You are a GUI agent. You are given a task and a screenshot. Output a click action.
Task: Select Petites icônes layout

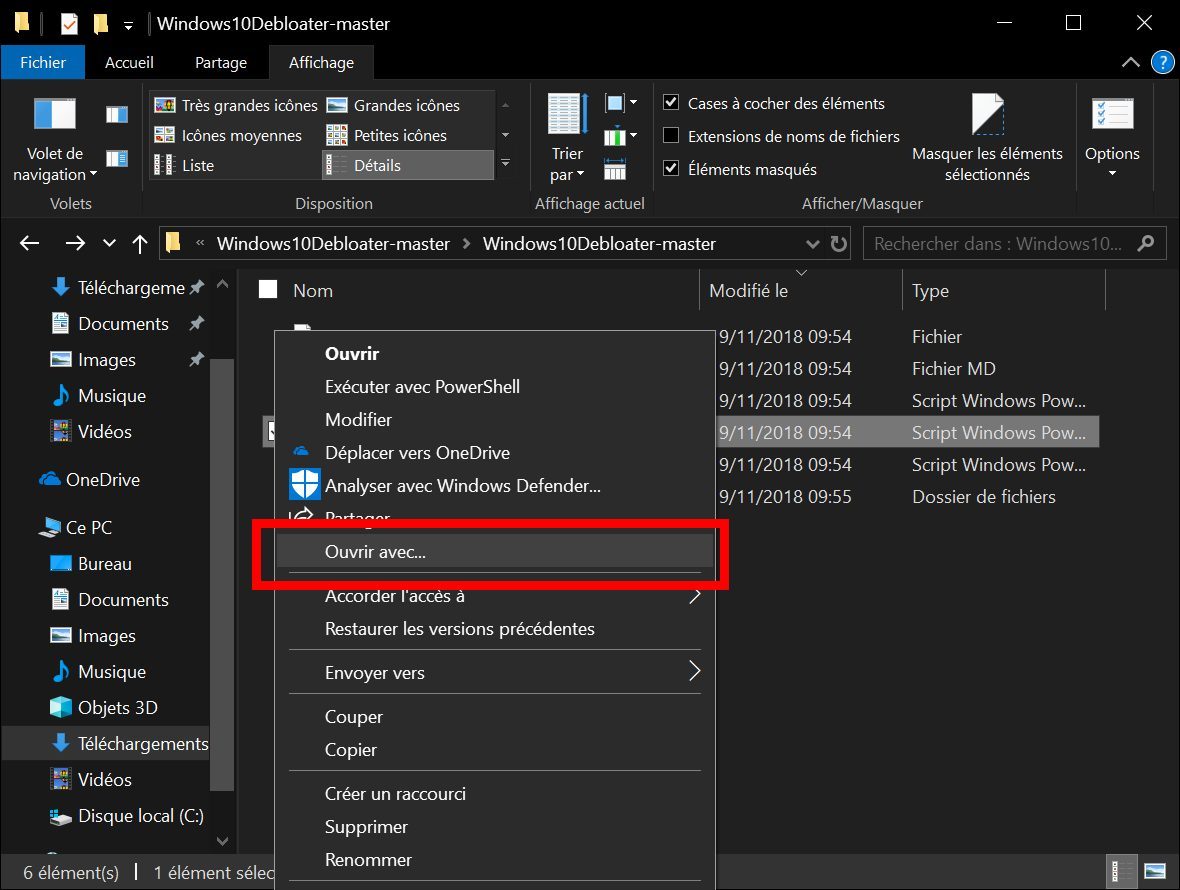tap(387, 135)
